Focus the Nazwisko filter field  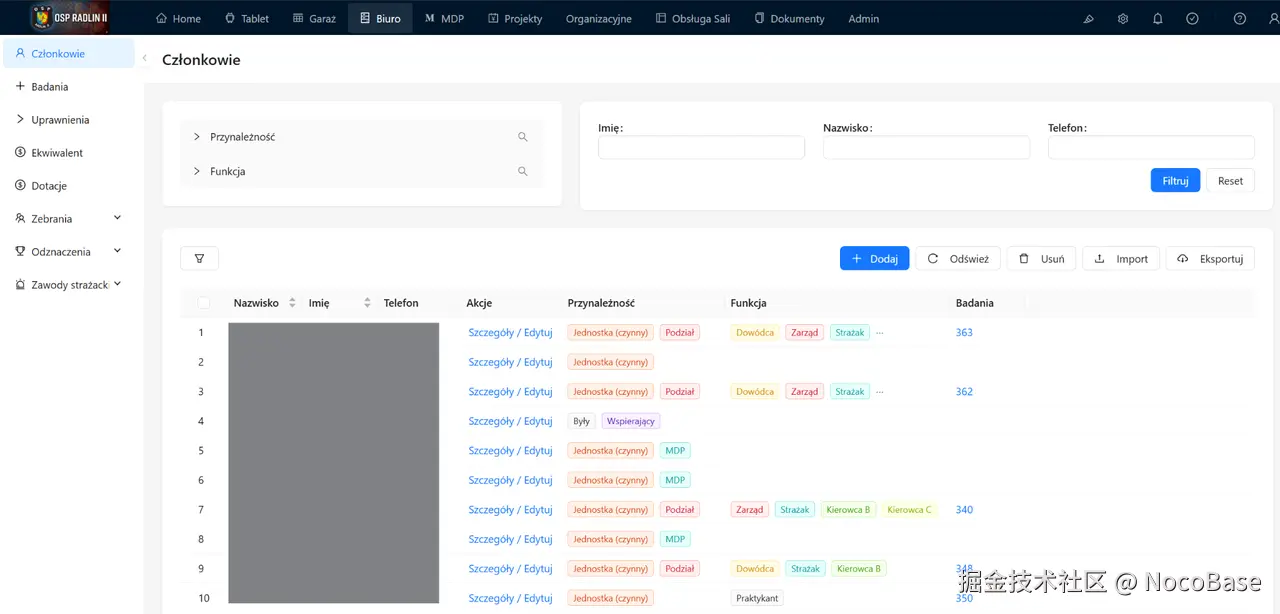click(x=926, y=148)
